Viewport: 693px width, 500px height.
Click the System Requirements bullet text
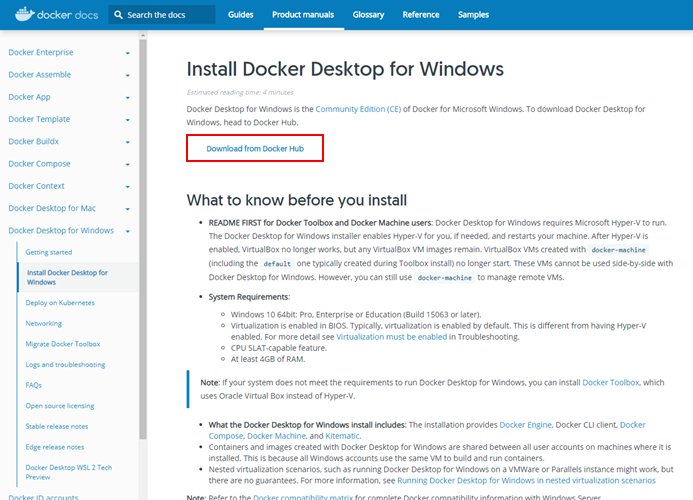(x=249, y=297)
